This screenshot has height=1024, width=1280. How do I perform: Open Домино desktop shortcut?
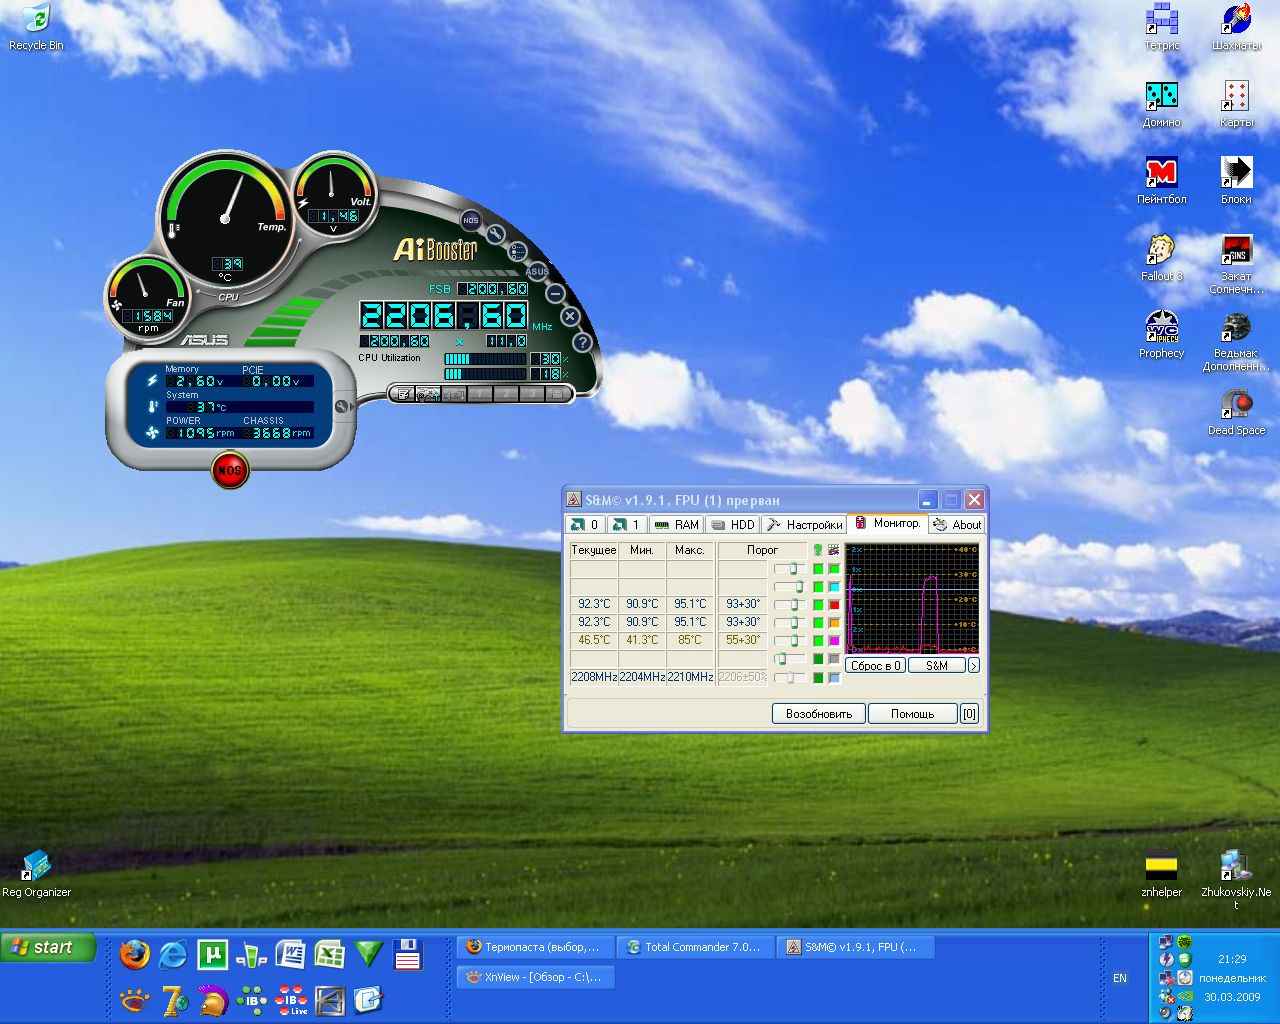[x=1161, y=104]
